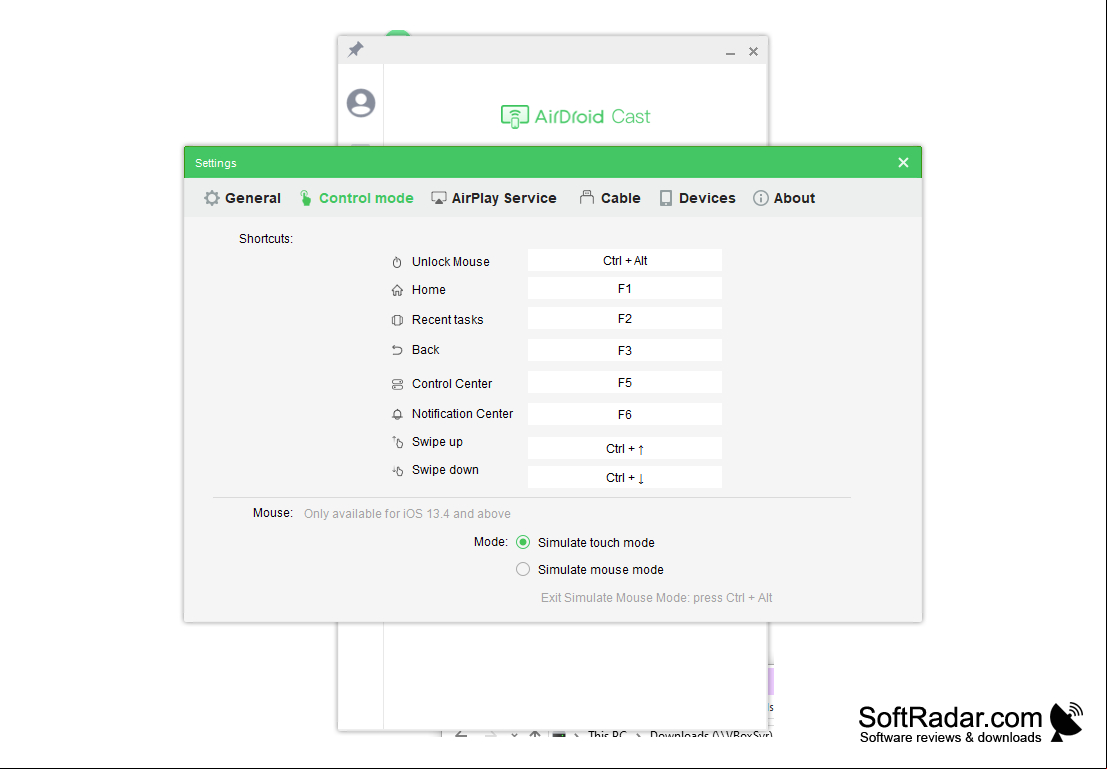
Task: Minimize the AirDroid Cast window
Action: tap(730, 52)
